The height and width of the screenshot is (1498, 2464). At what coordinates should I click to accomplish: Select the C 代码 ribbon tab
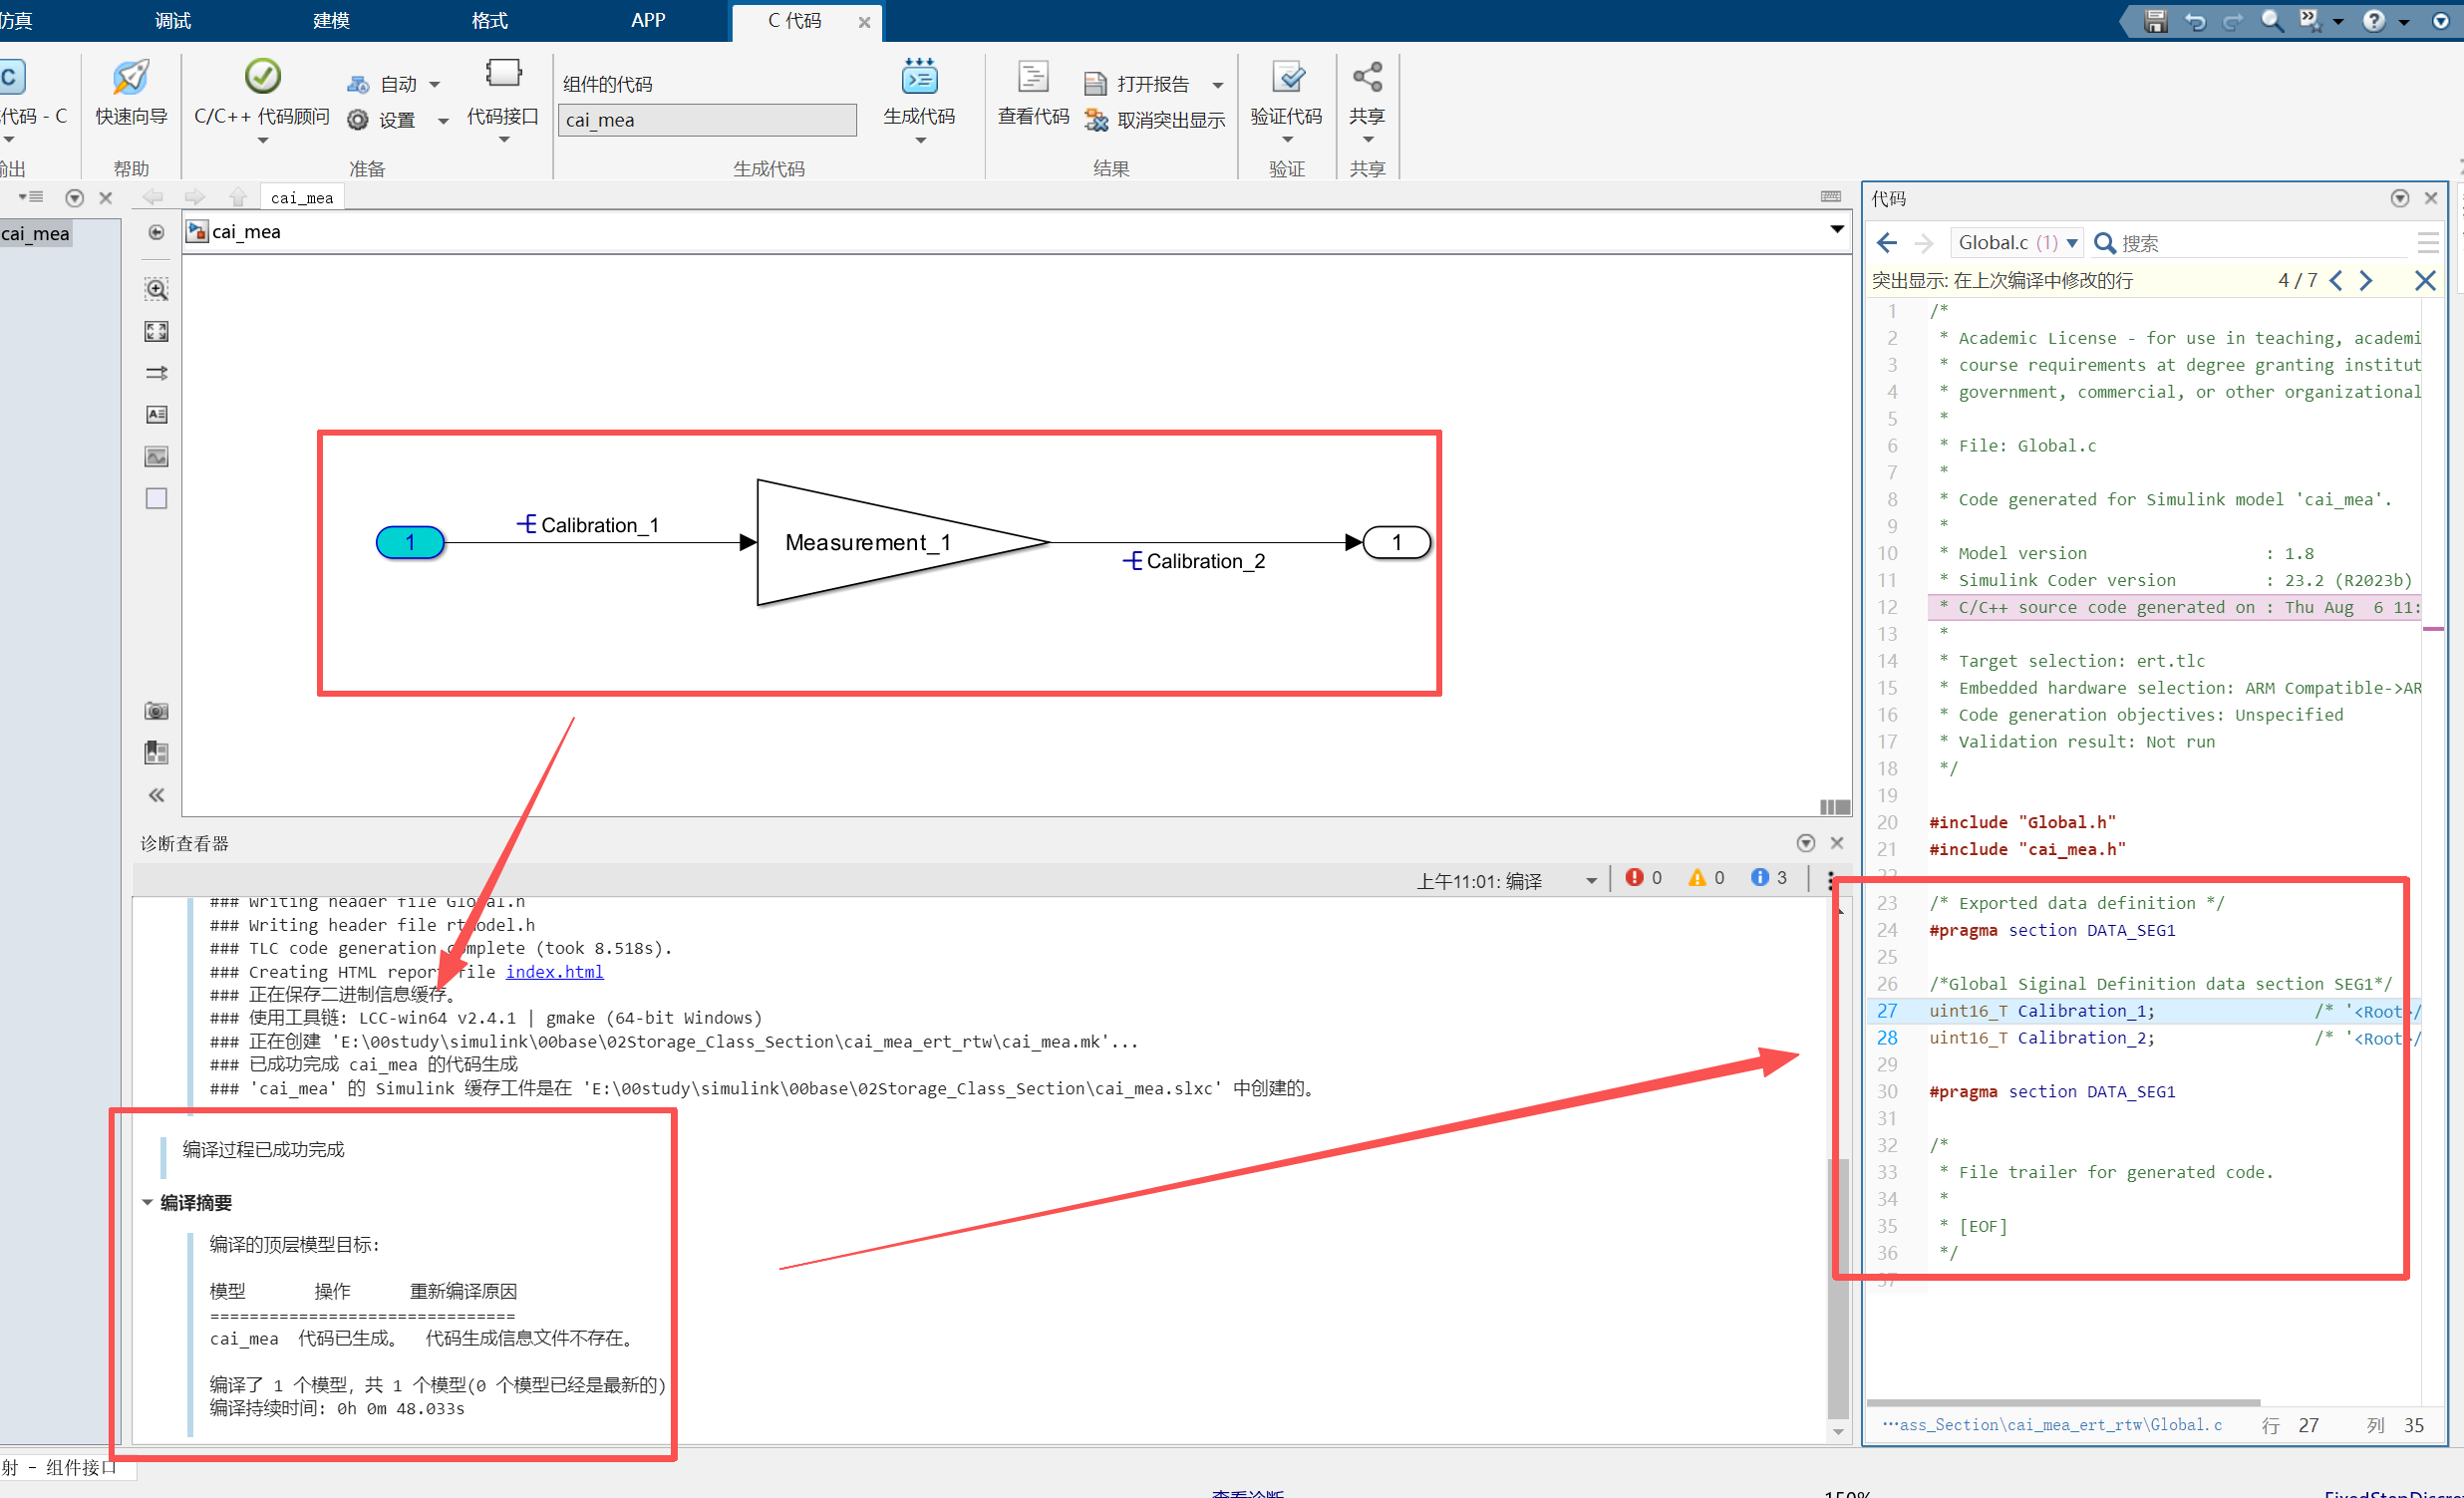(x=794, y=21)
